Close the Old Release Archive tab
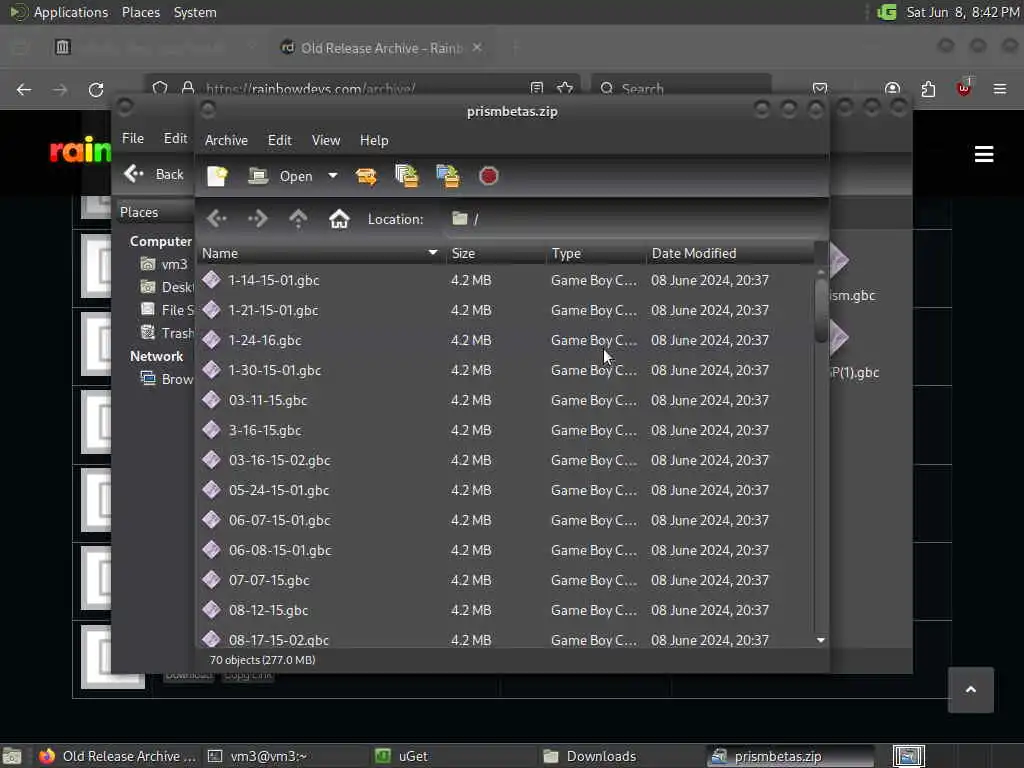The image size is (1024, 768). [x=477, y=48]
